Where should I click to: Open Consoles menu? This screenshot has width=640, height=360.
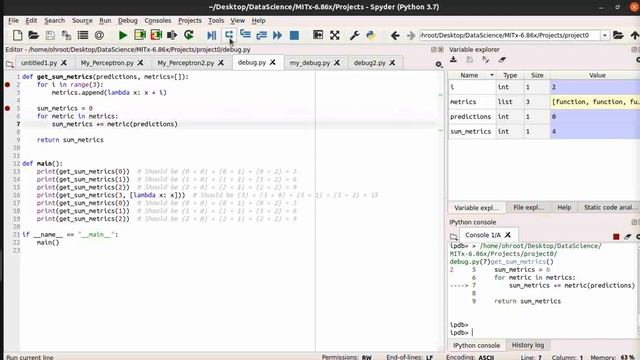(158, 20)
